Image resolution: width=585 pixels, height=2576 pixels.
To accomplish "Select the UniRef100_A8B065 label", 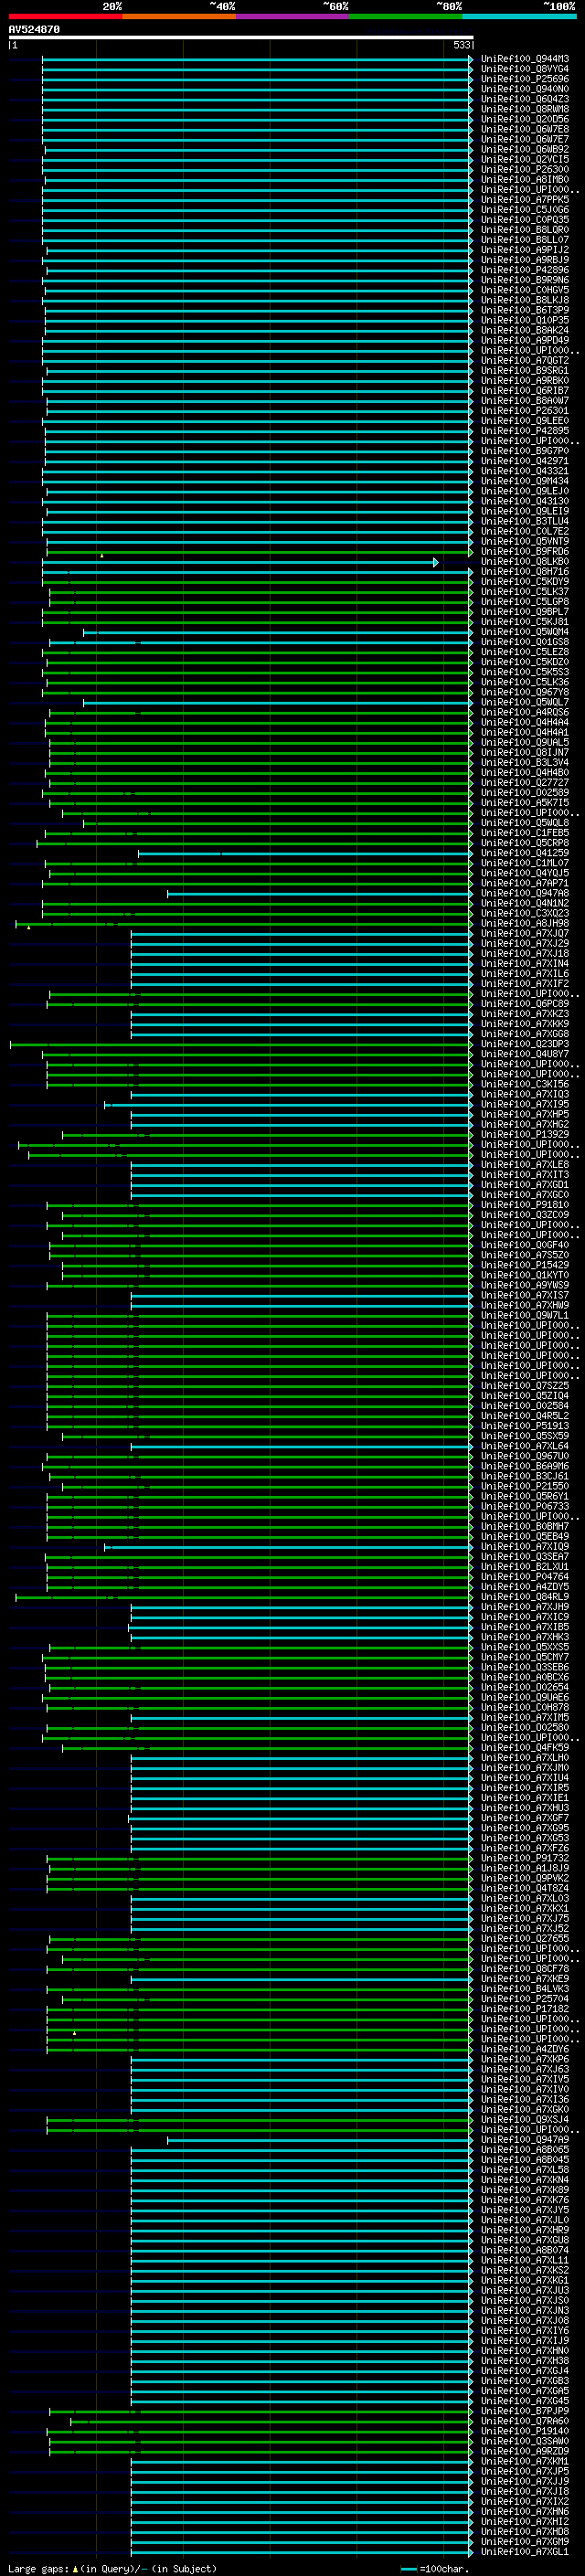I will coord(525,2149).
